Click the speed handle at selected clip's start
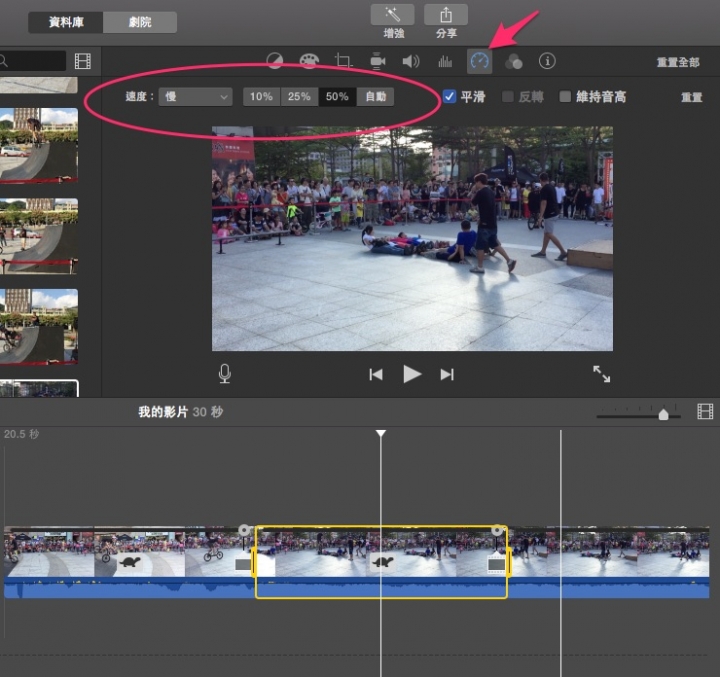This screenshot has width=720, height=677. (244, 531)
